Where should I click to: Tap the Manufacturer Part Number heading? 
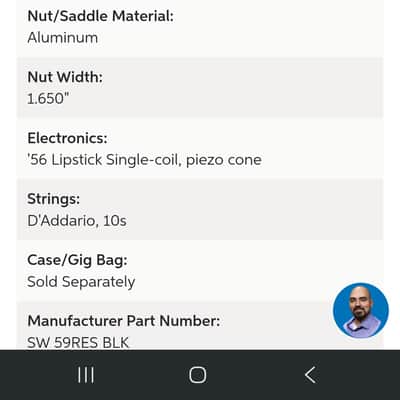pyautogui.click(x=124, y=321)
